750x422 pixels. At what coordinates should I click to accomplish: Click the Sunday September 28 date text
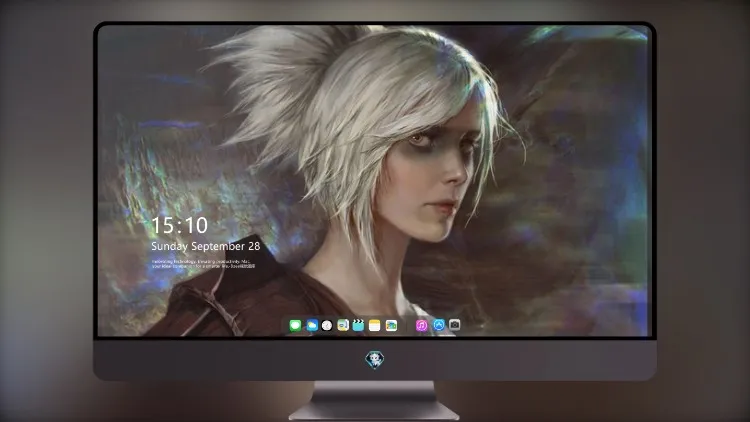[206, 246]
